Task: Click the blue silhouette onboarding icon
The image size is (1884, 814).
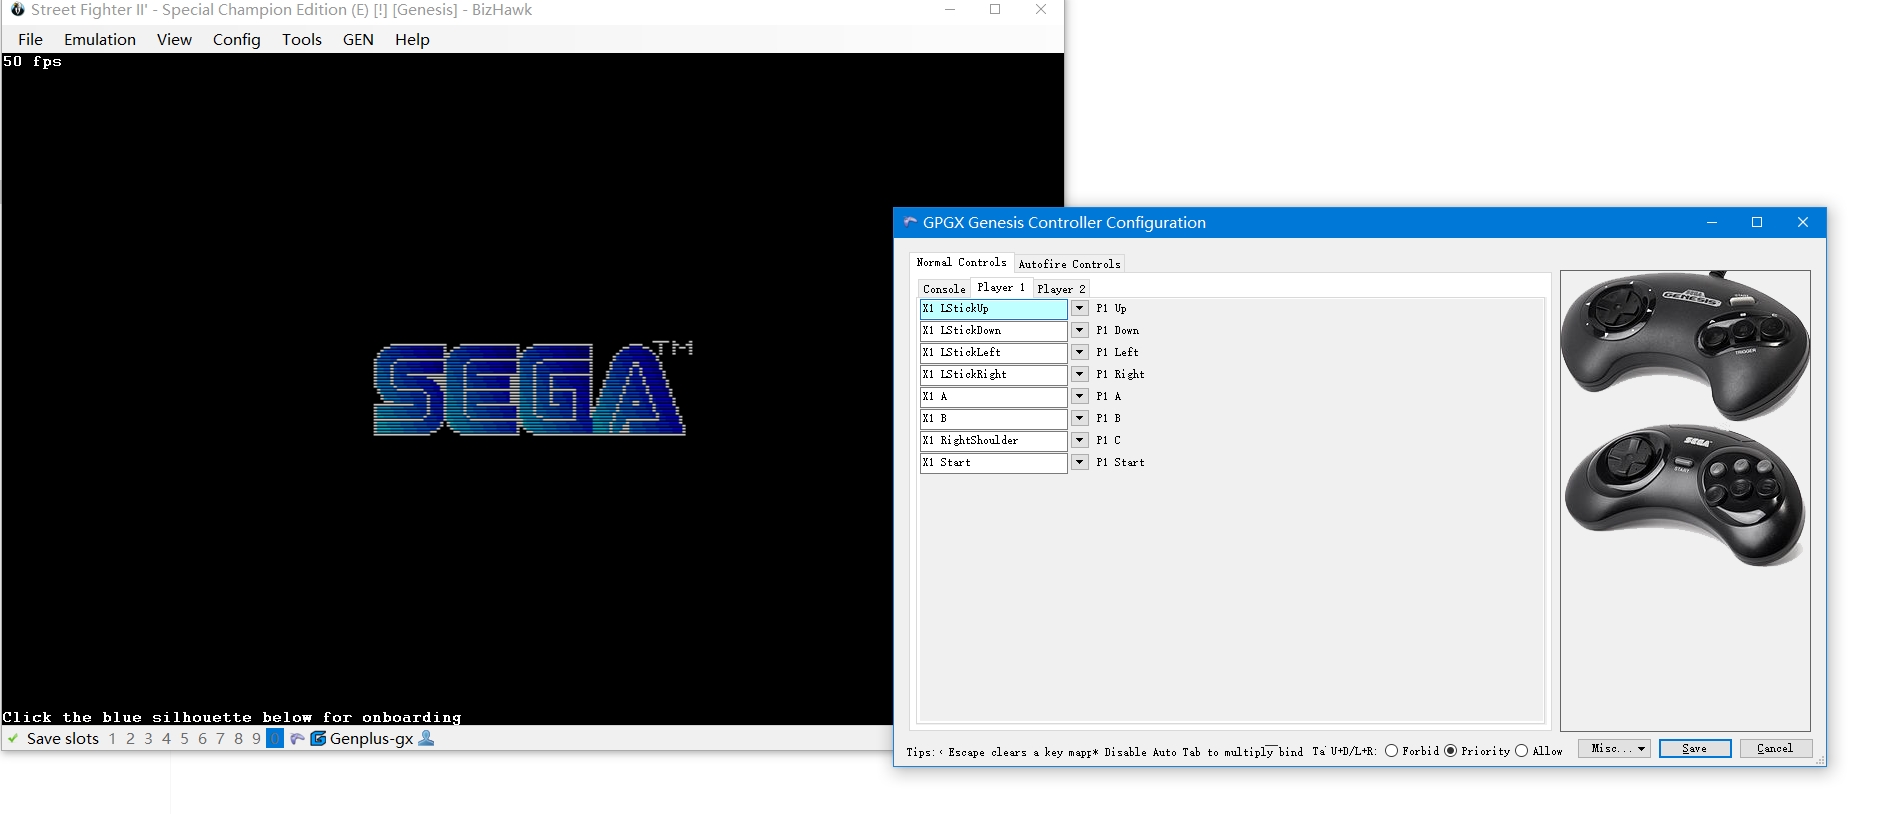Action: pyautogui.click(x=426, y=738)
